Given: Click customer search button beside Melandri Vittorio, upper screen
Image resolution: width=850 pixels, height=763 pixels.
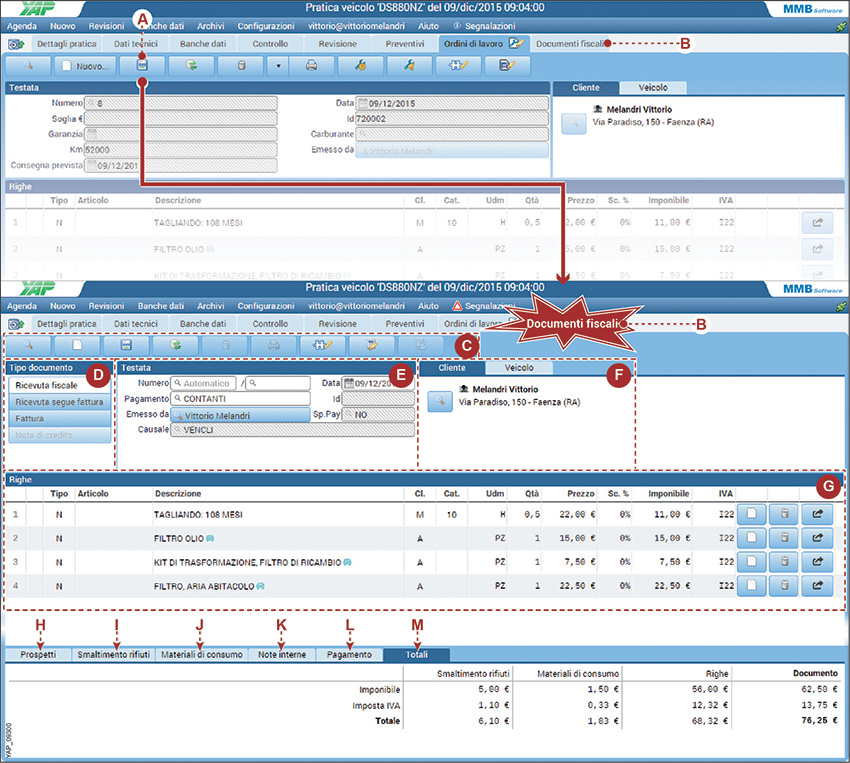Looking at the screenshot, I should [x=573, y=123].
